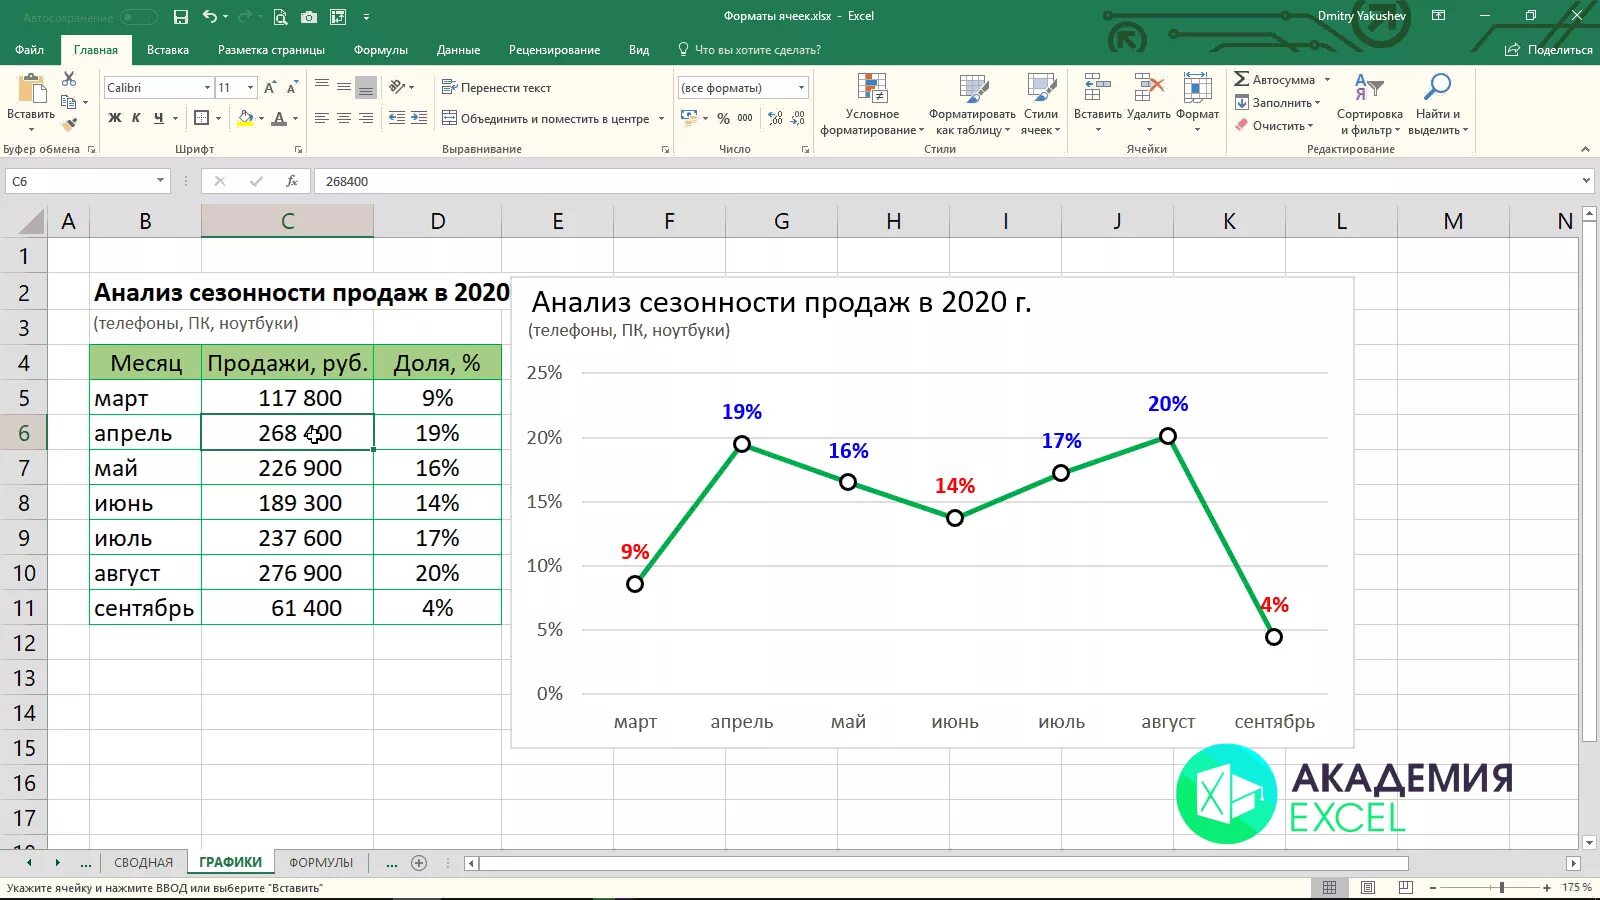
Task: Toggle middle vertical alignment
Action: point(344,87)
